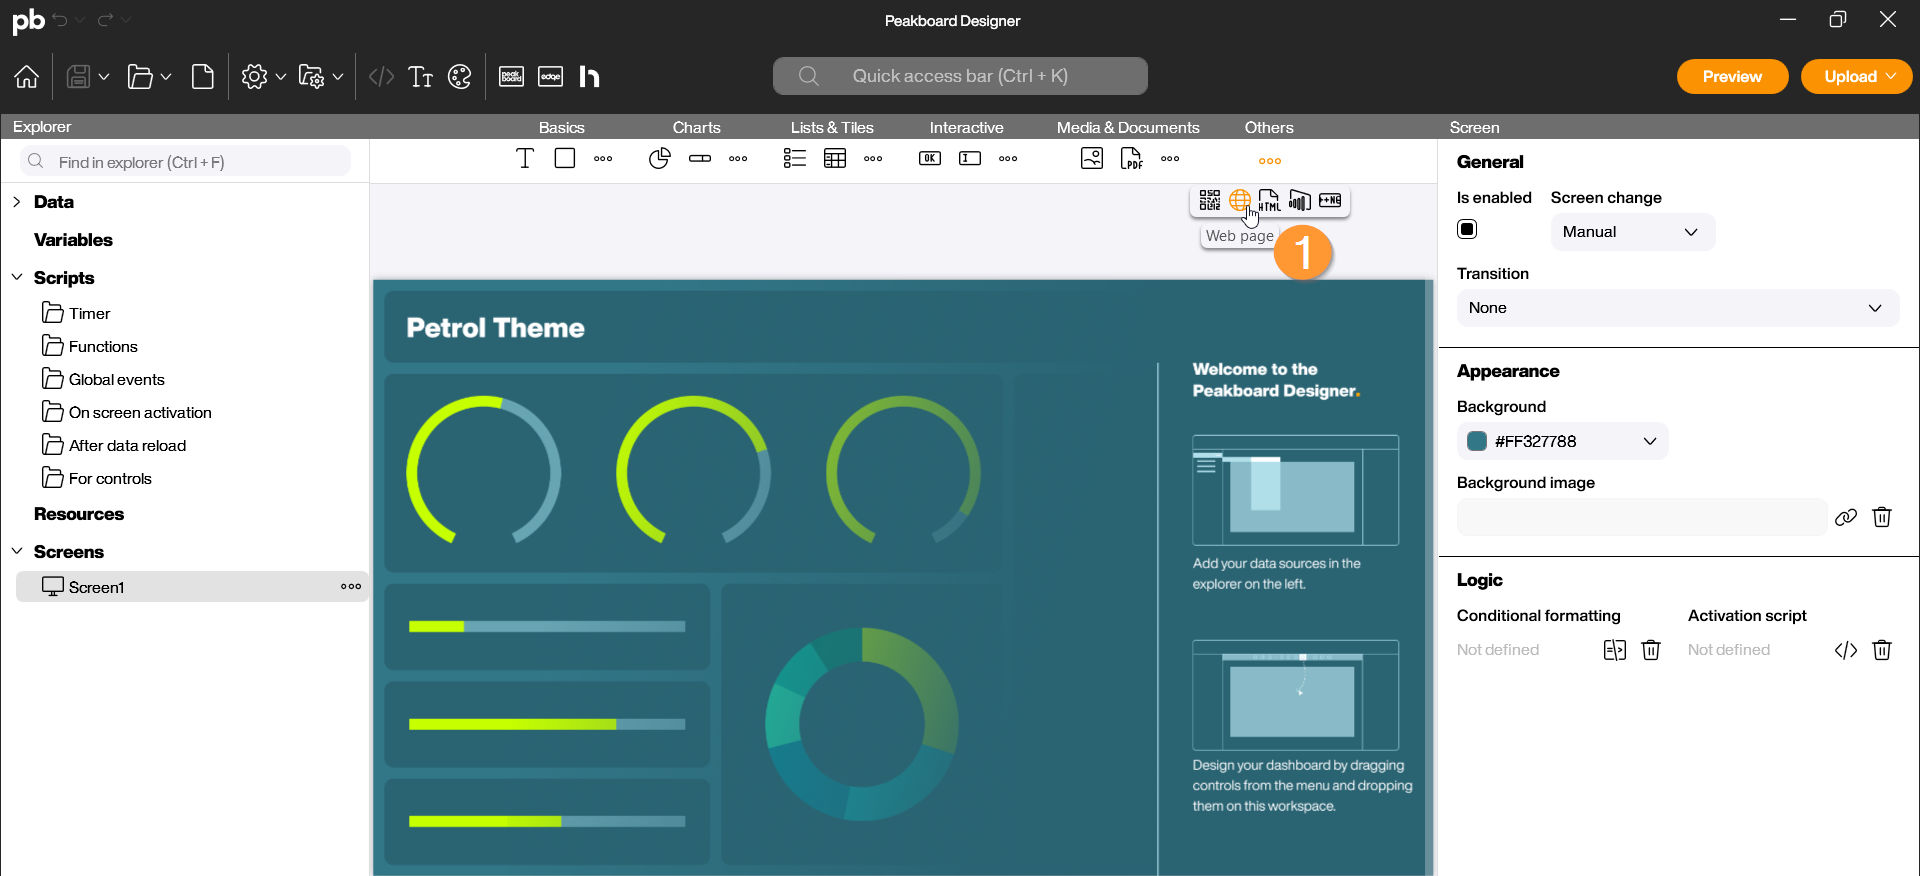Click the Preview button
The height and width of the screenshot is (876, 1920).
pos(1731,77)
